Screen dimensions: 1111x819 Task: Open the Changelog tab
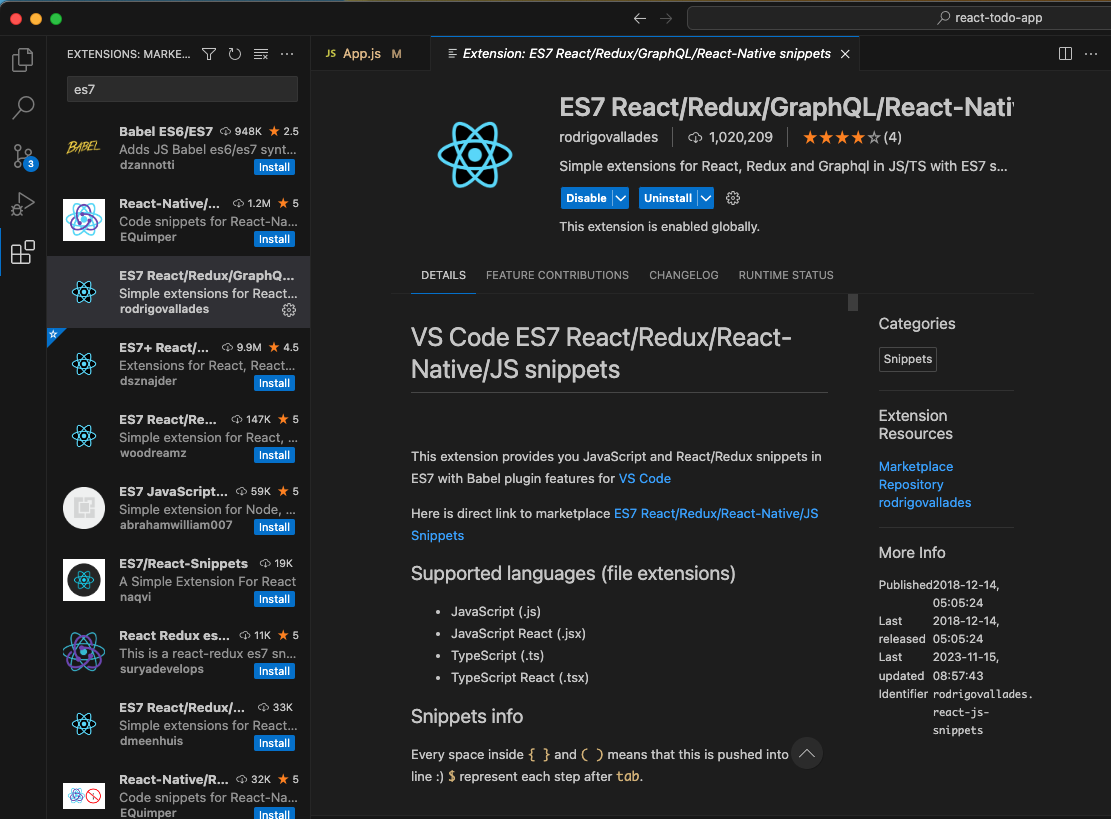tap(684, 275)
